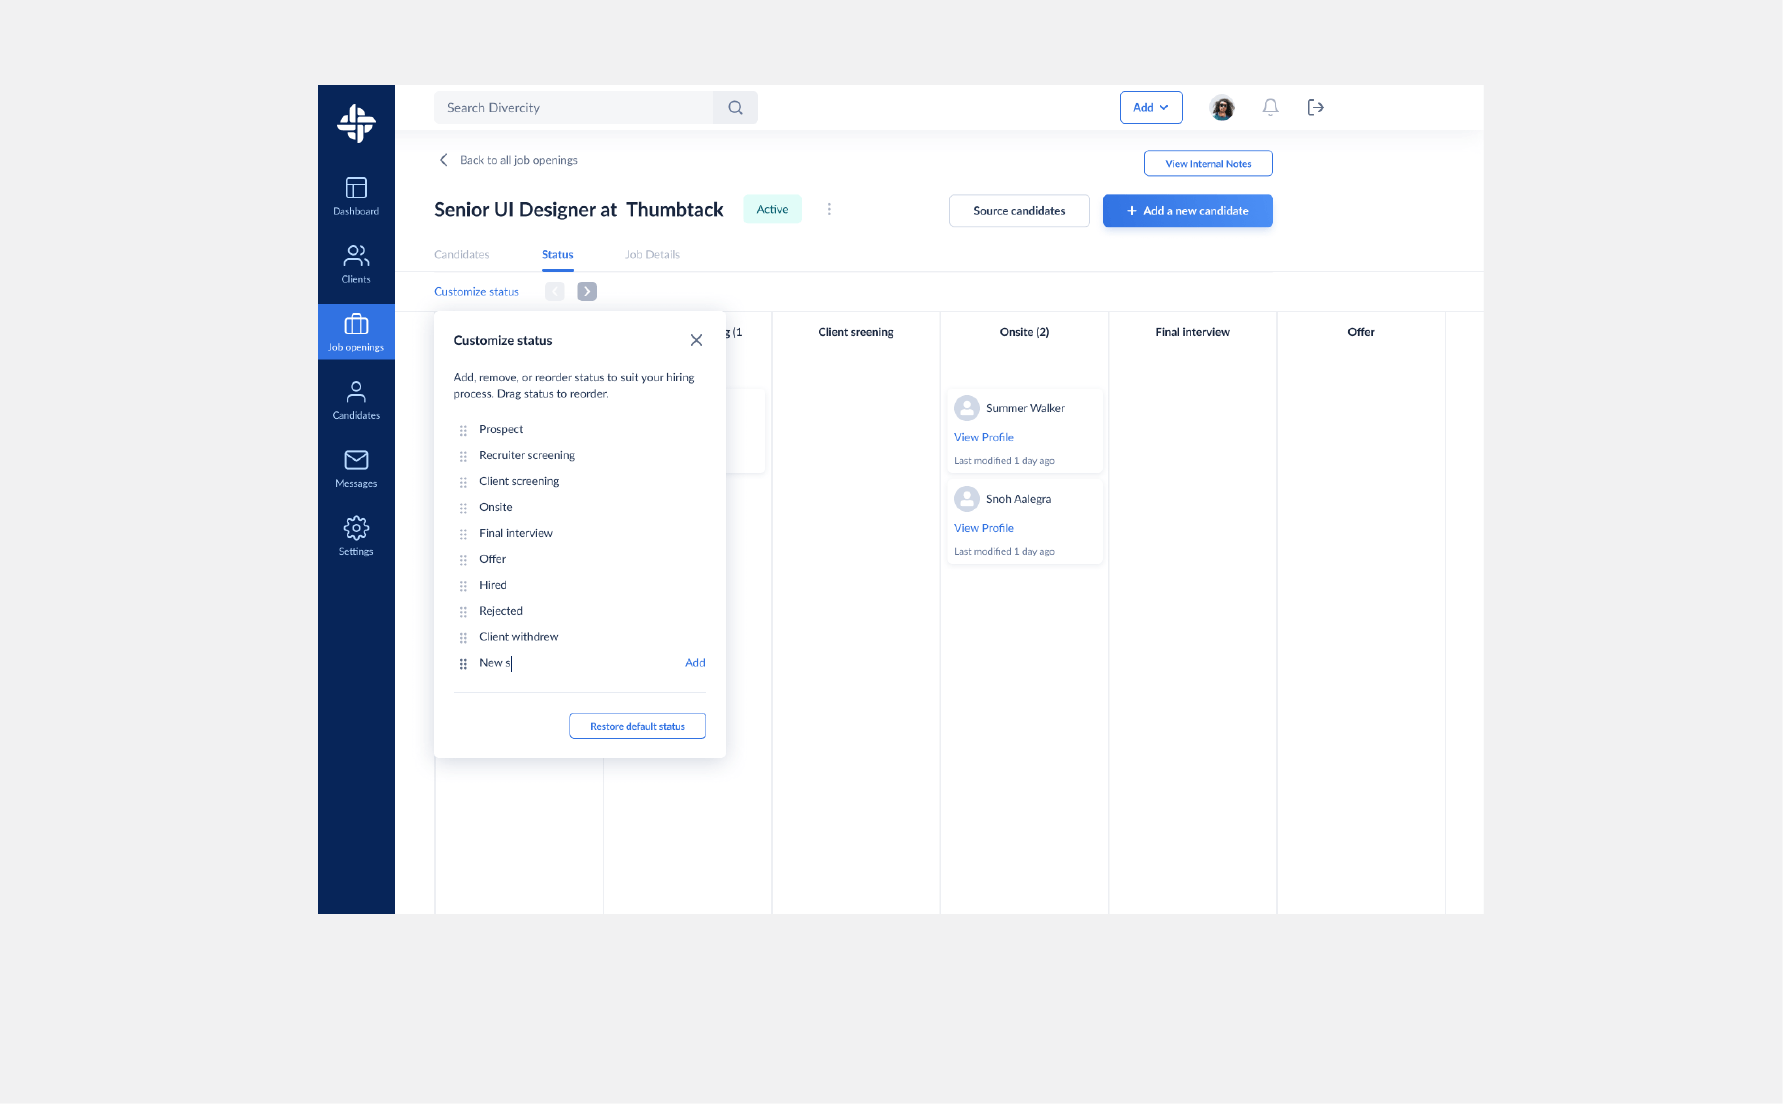Click the Customize status link
The image size is (1783, 1104).
coord(476,292)
